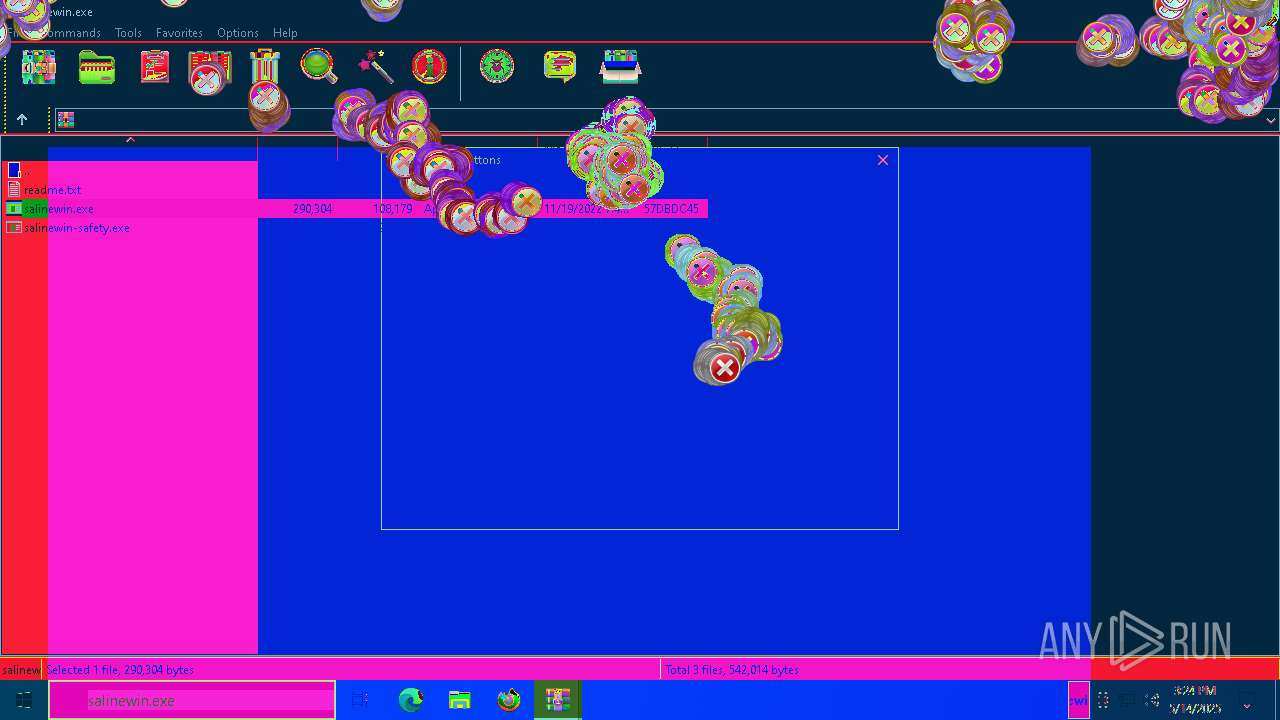Click the archive icon in the address bar

(x=66, y=120)
